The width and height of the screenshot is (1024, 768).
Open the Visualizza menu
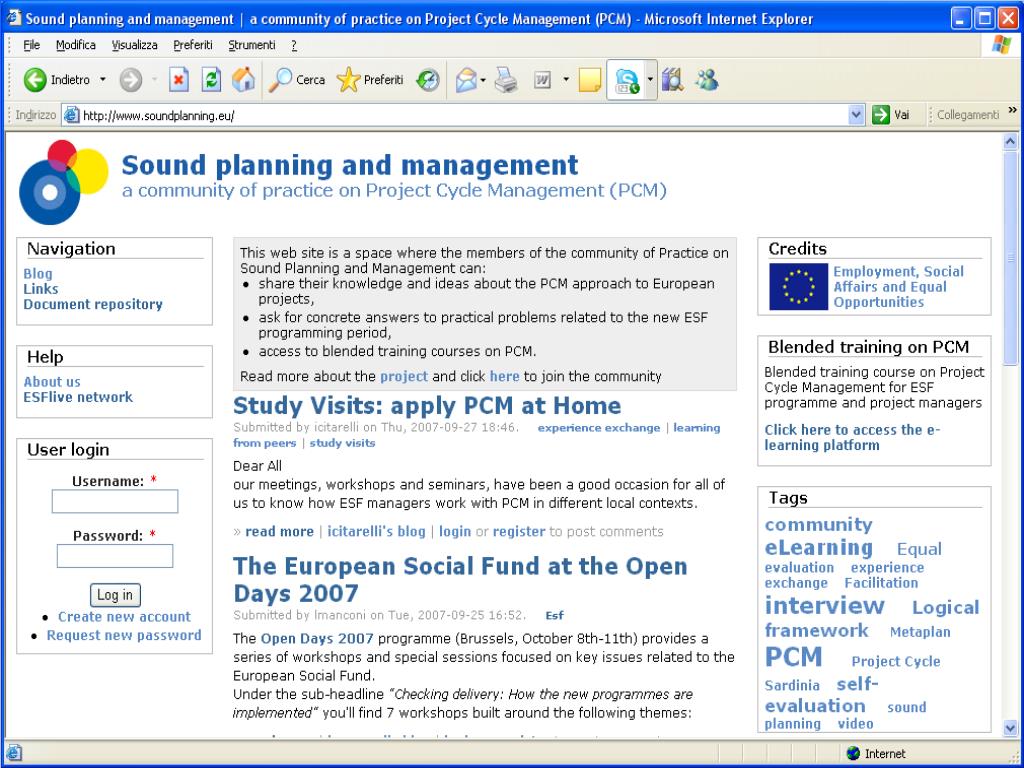pyautogui.click(x=135, y=45)
